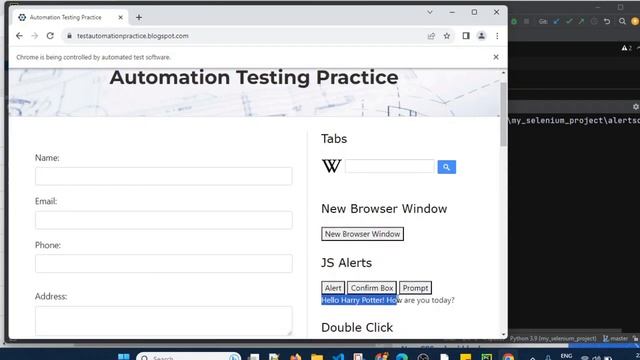Image resolution: width=640 pixels, height=360 pixels.
Task: Click the green debug icon in PyCharm
Action: [x=514, y=21]
